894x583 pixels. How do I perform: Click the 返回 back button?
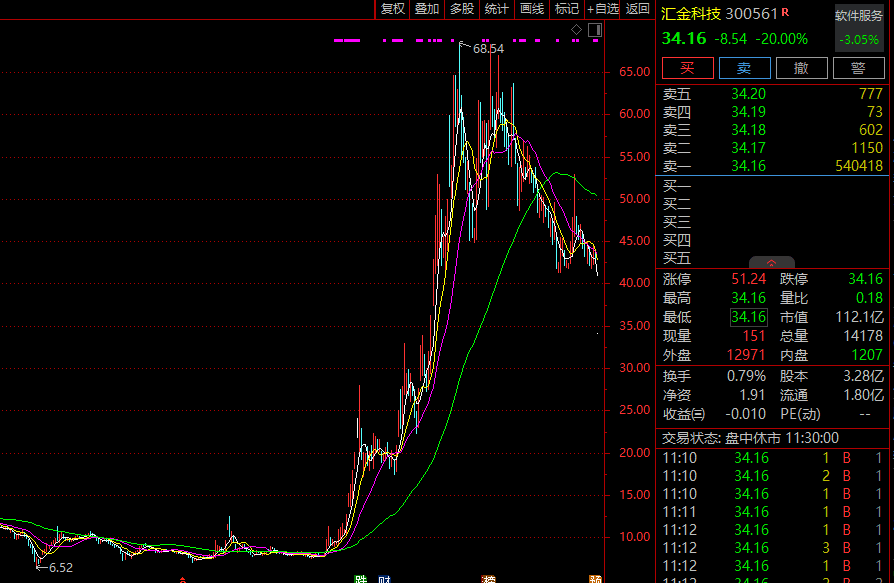coord(637,9)
